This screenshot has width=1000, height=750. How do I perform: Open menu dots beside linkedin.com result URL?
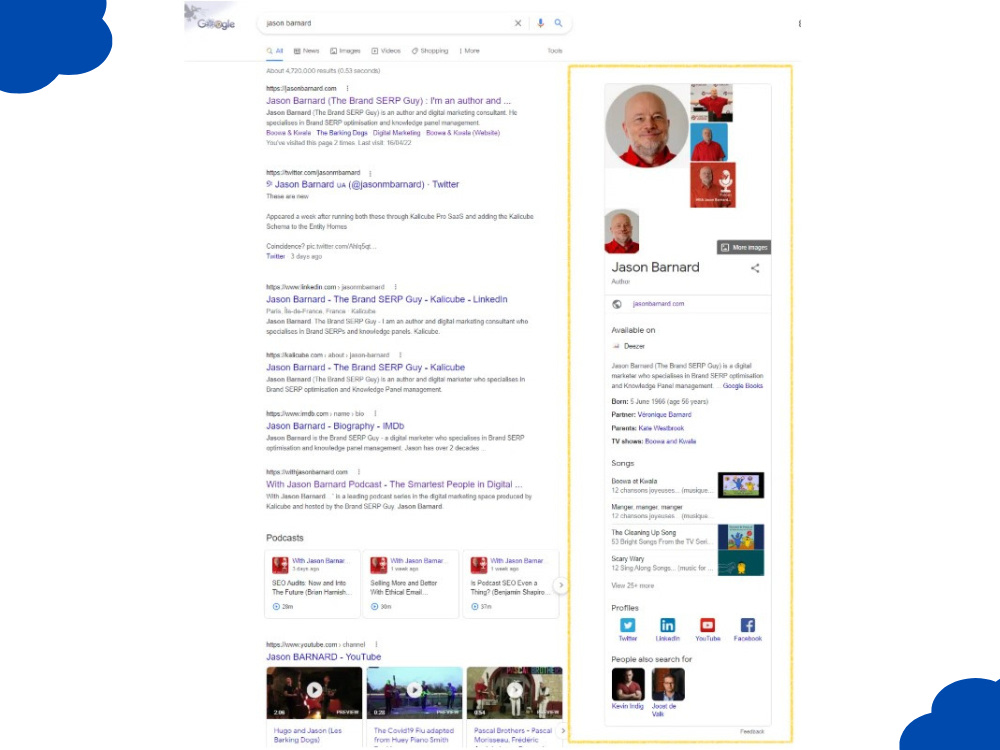(x=395, y=287)
